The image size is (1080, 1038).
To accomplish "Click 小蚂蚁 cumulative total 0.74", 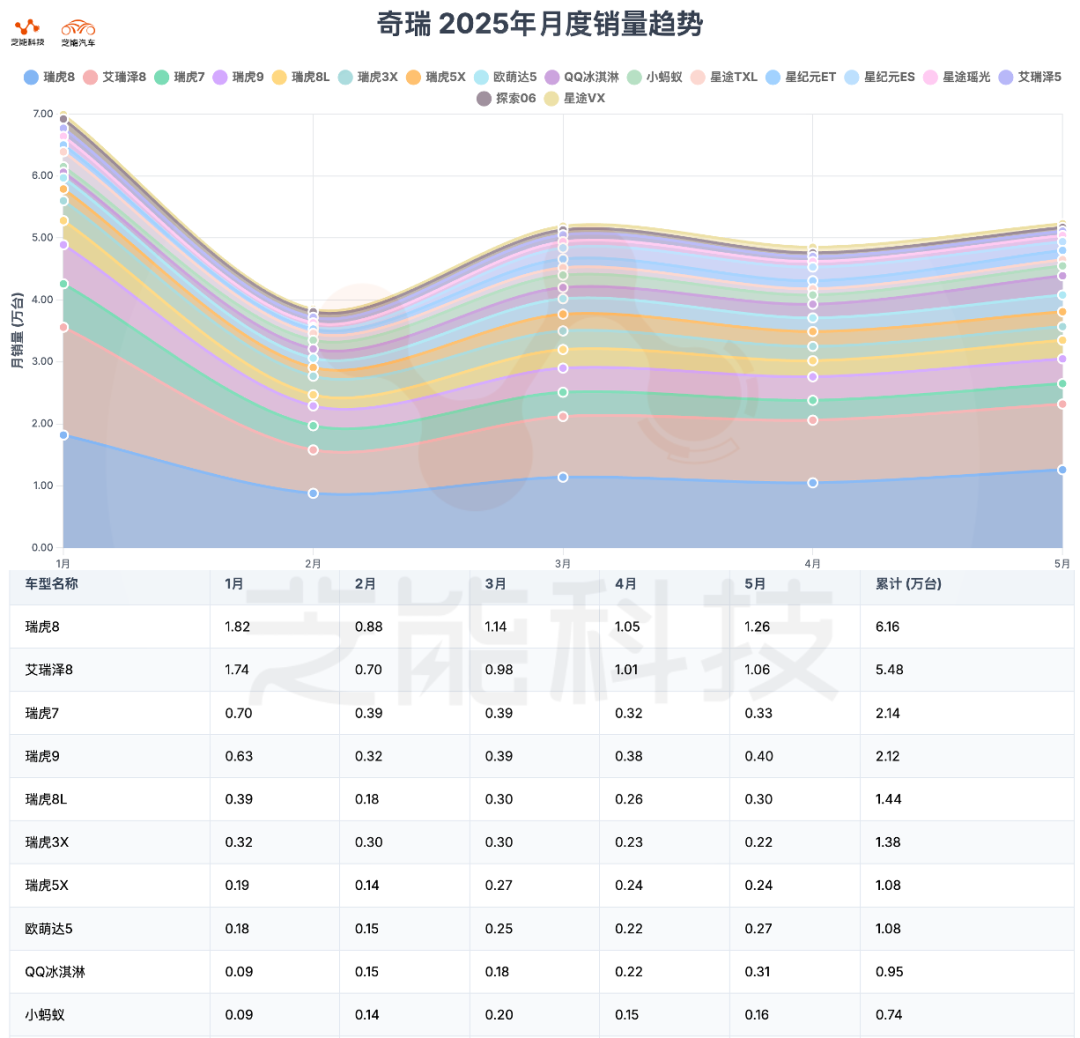I will [889, 1015].
